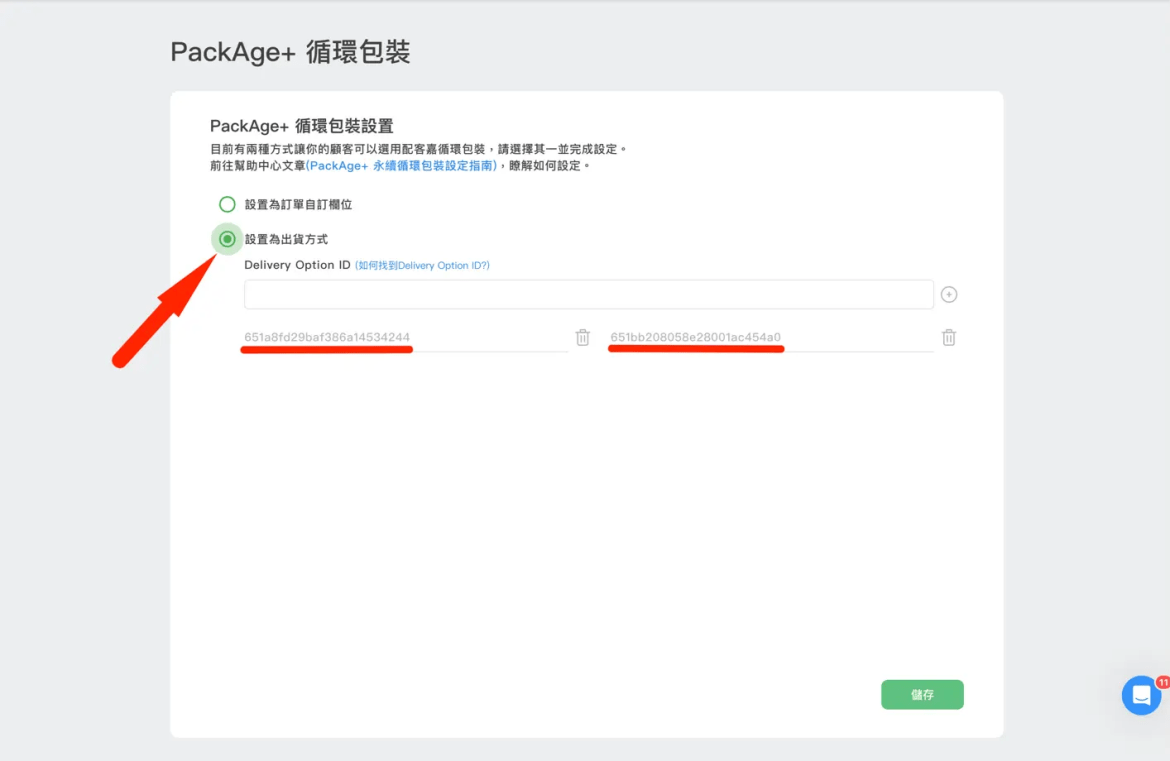Delete ID 651a8fd29baf386a14534244 with trash icon
This screenshot has height=761, width=1170.
[x=583, y=337]
